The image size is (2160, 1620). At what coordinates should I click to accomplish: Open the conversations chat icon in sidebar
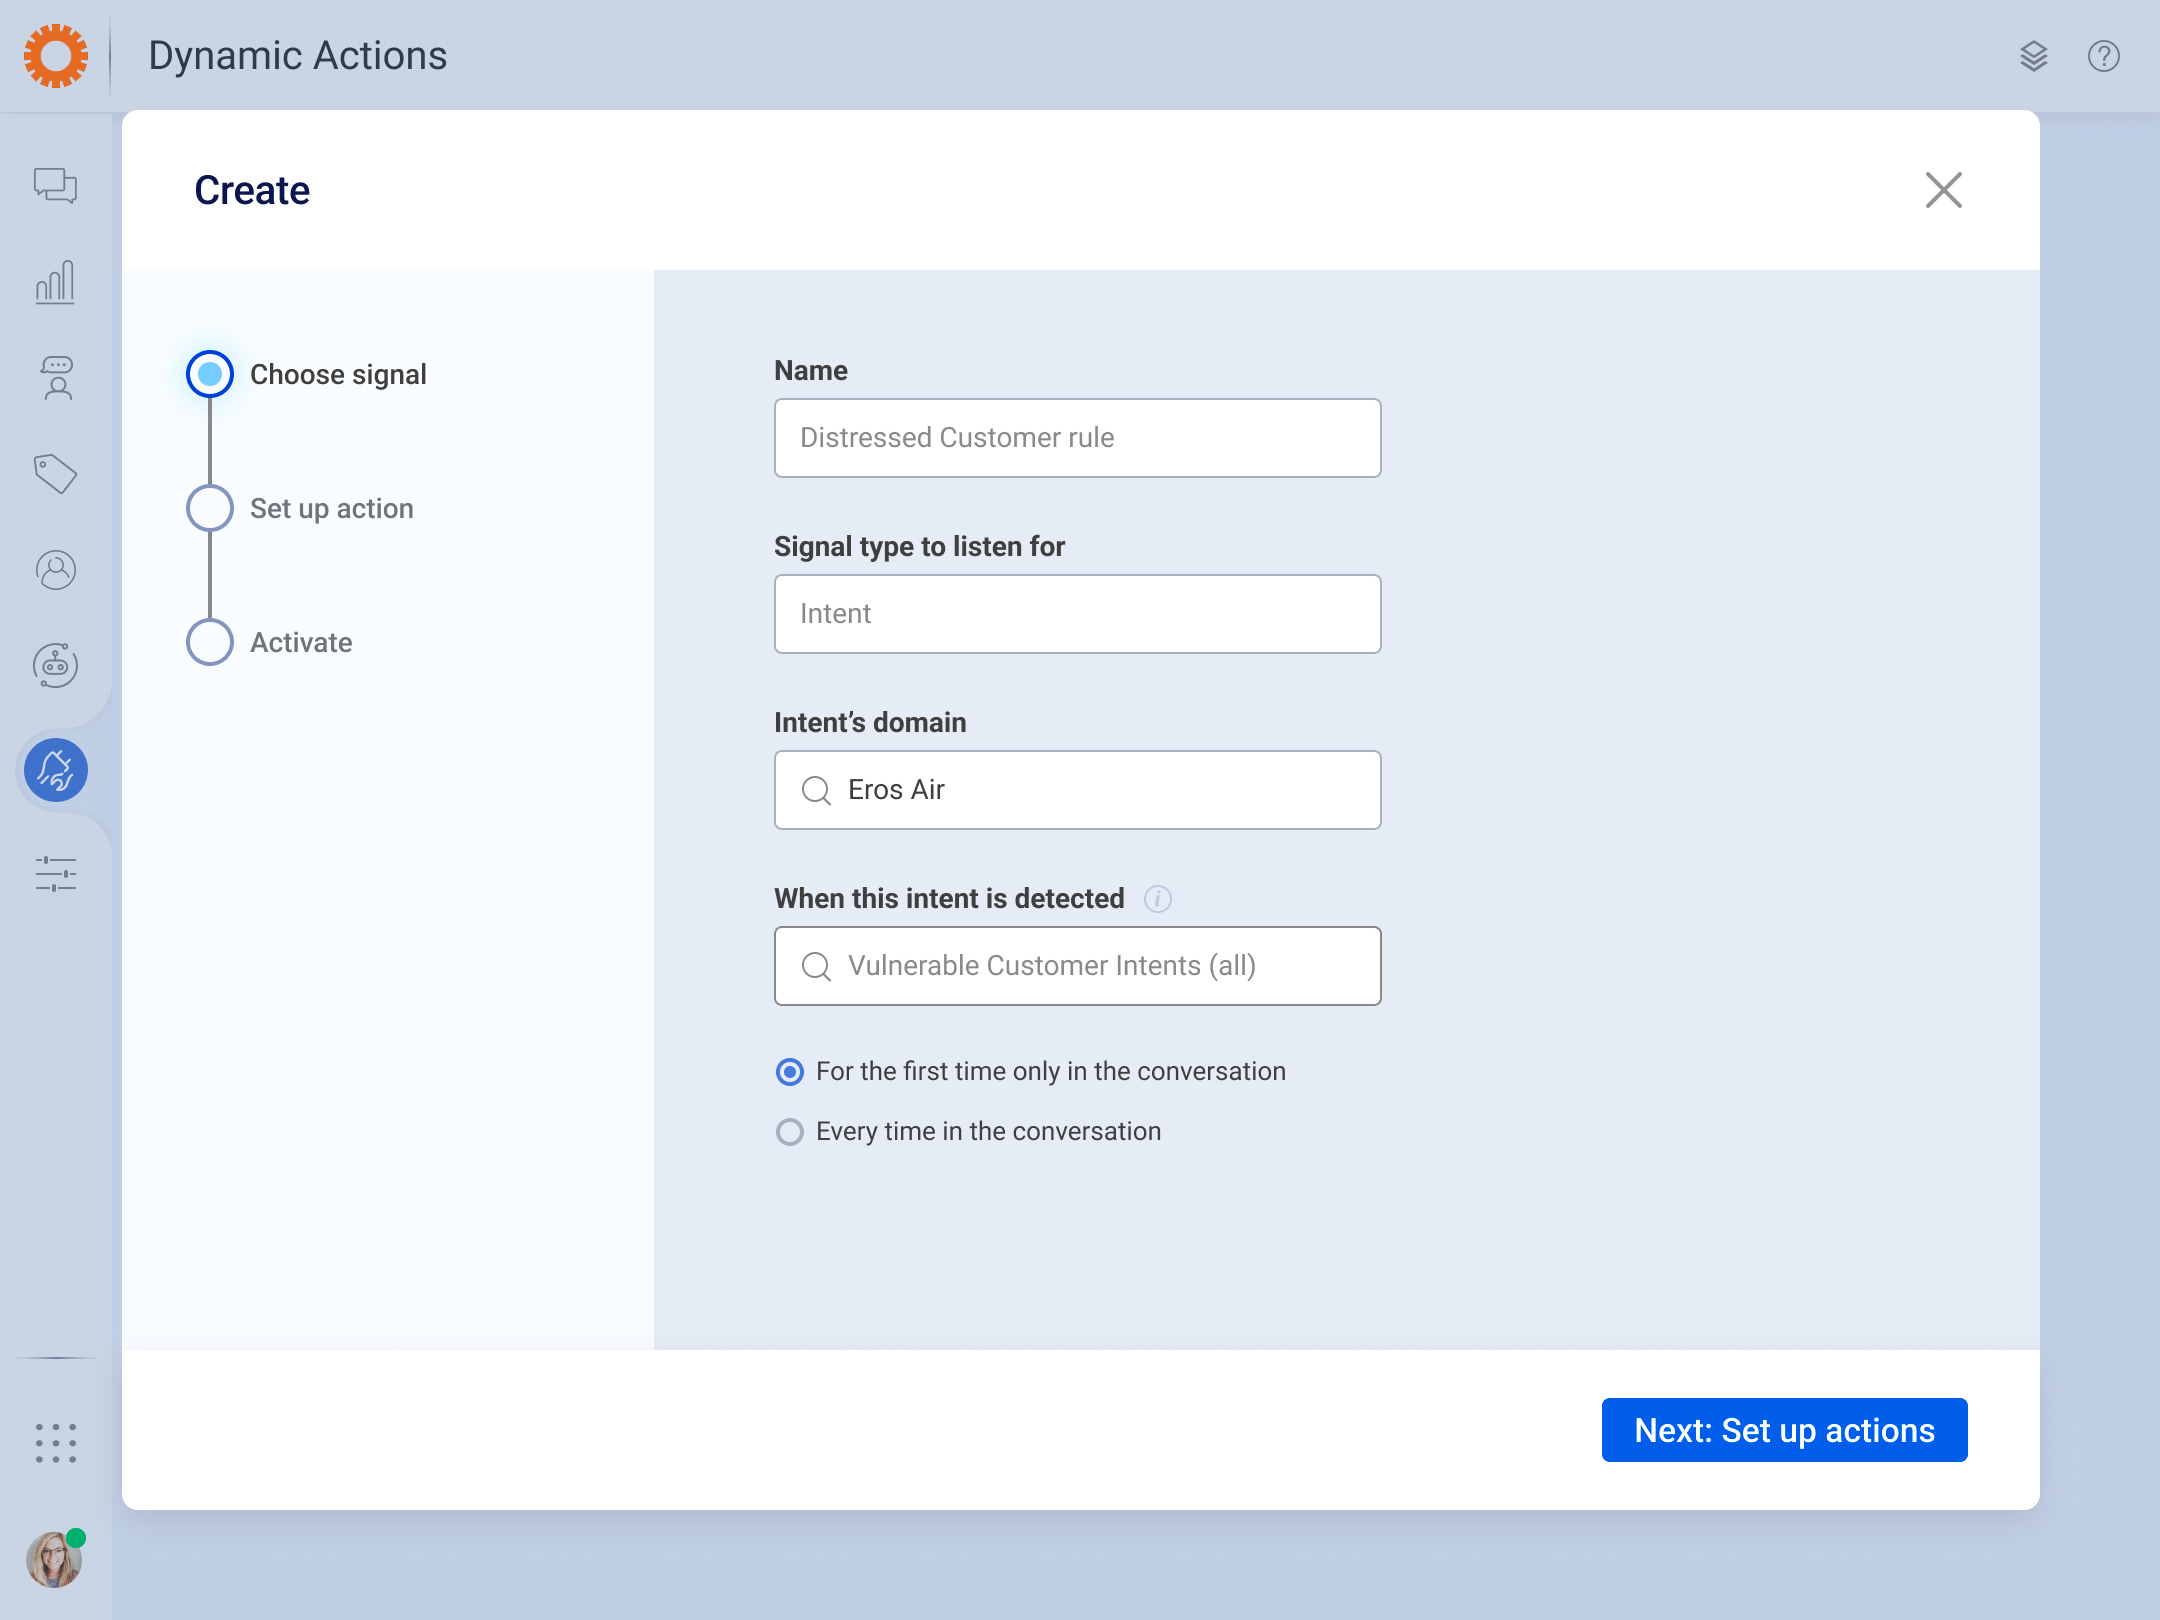[55, 185]
